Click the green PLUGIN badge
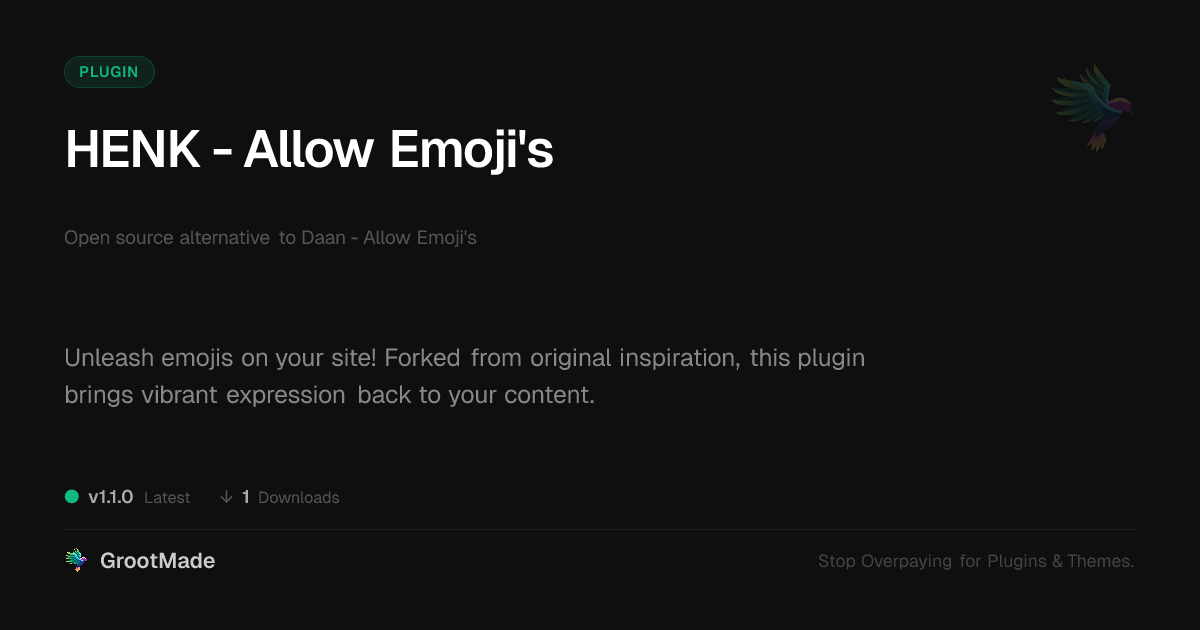This screenshot has width=1200, height=630. coord(109,72)
